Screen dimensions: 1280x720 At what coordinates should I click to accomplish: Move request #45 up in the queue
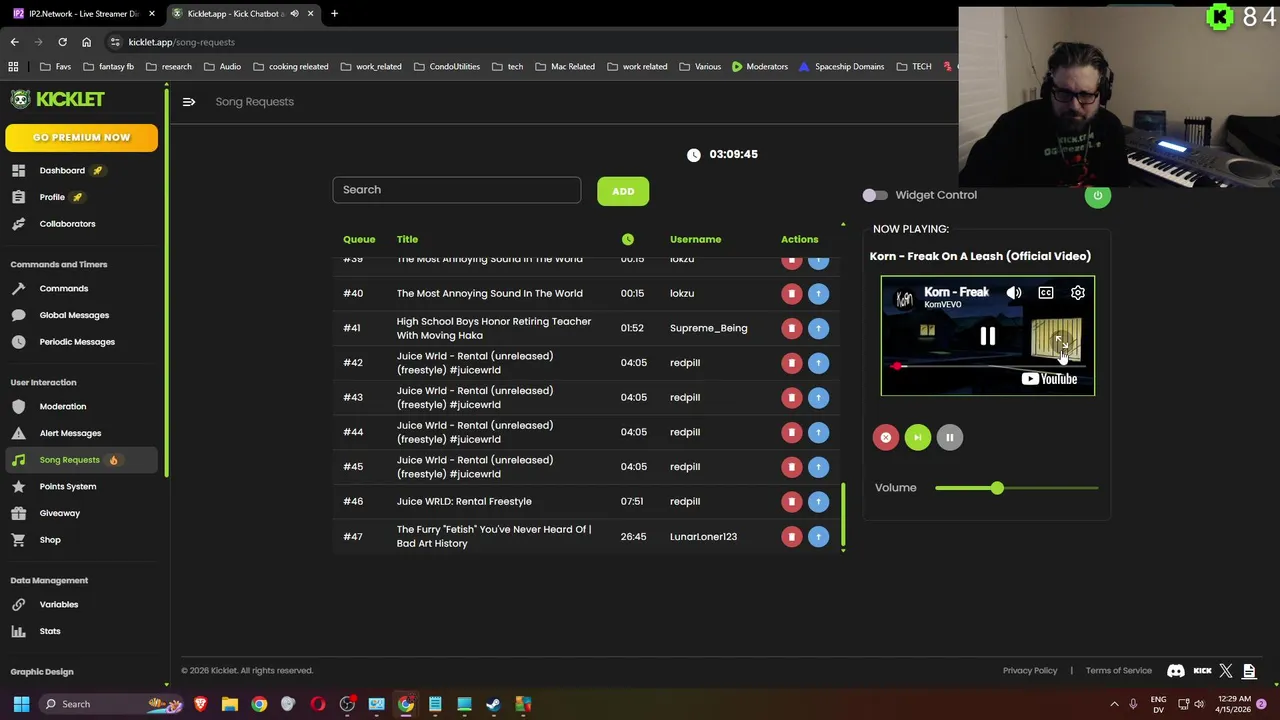(818, 467)
